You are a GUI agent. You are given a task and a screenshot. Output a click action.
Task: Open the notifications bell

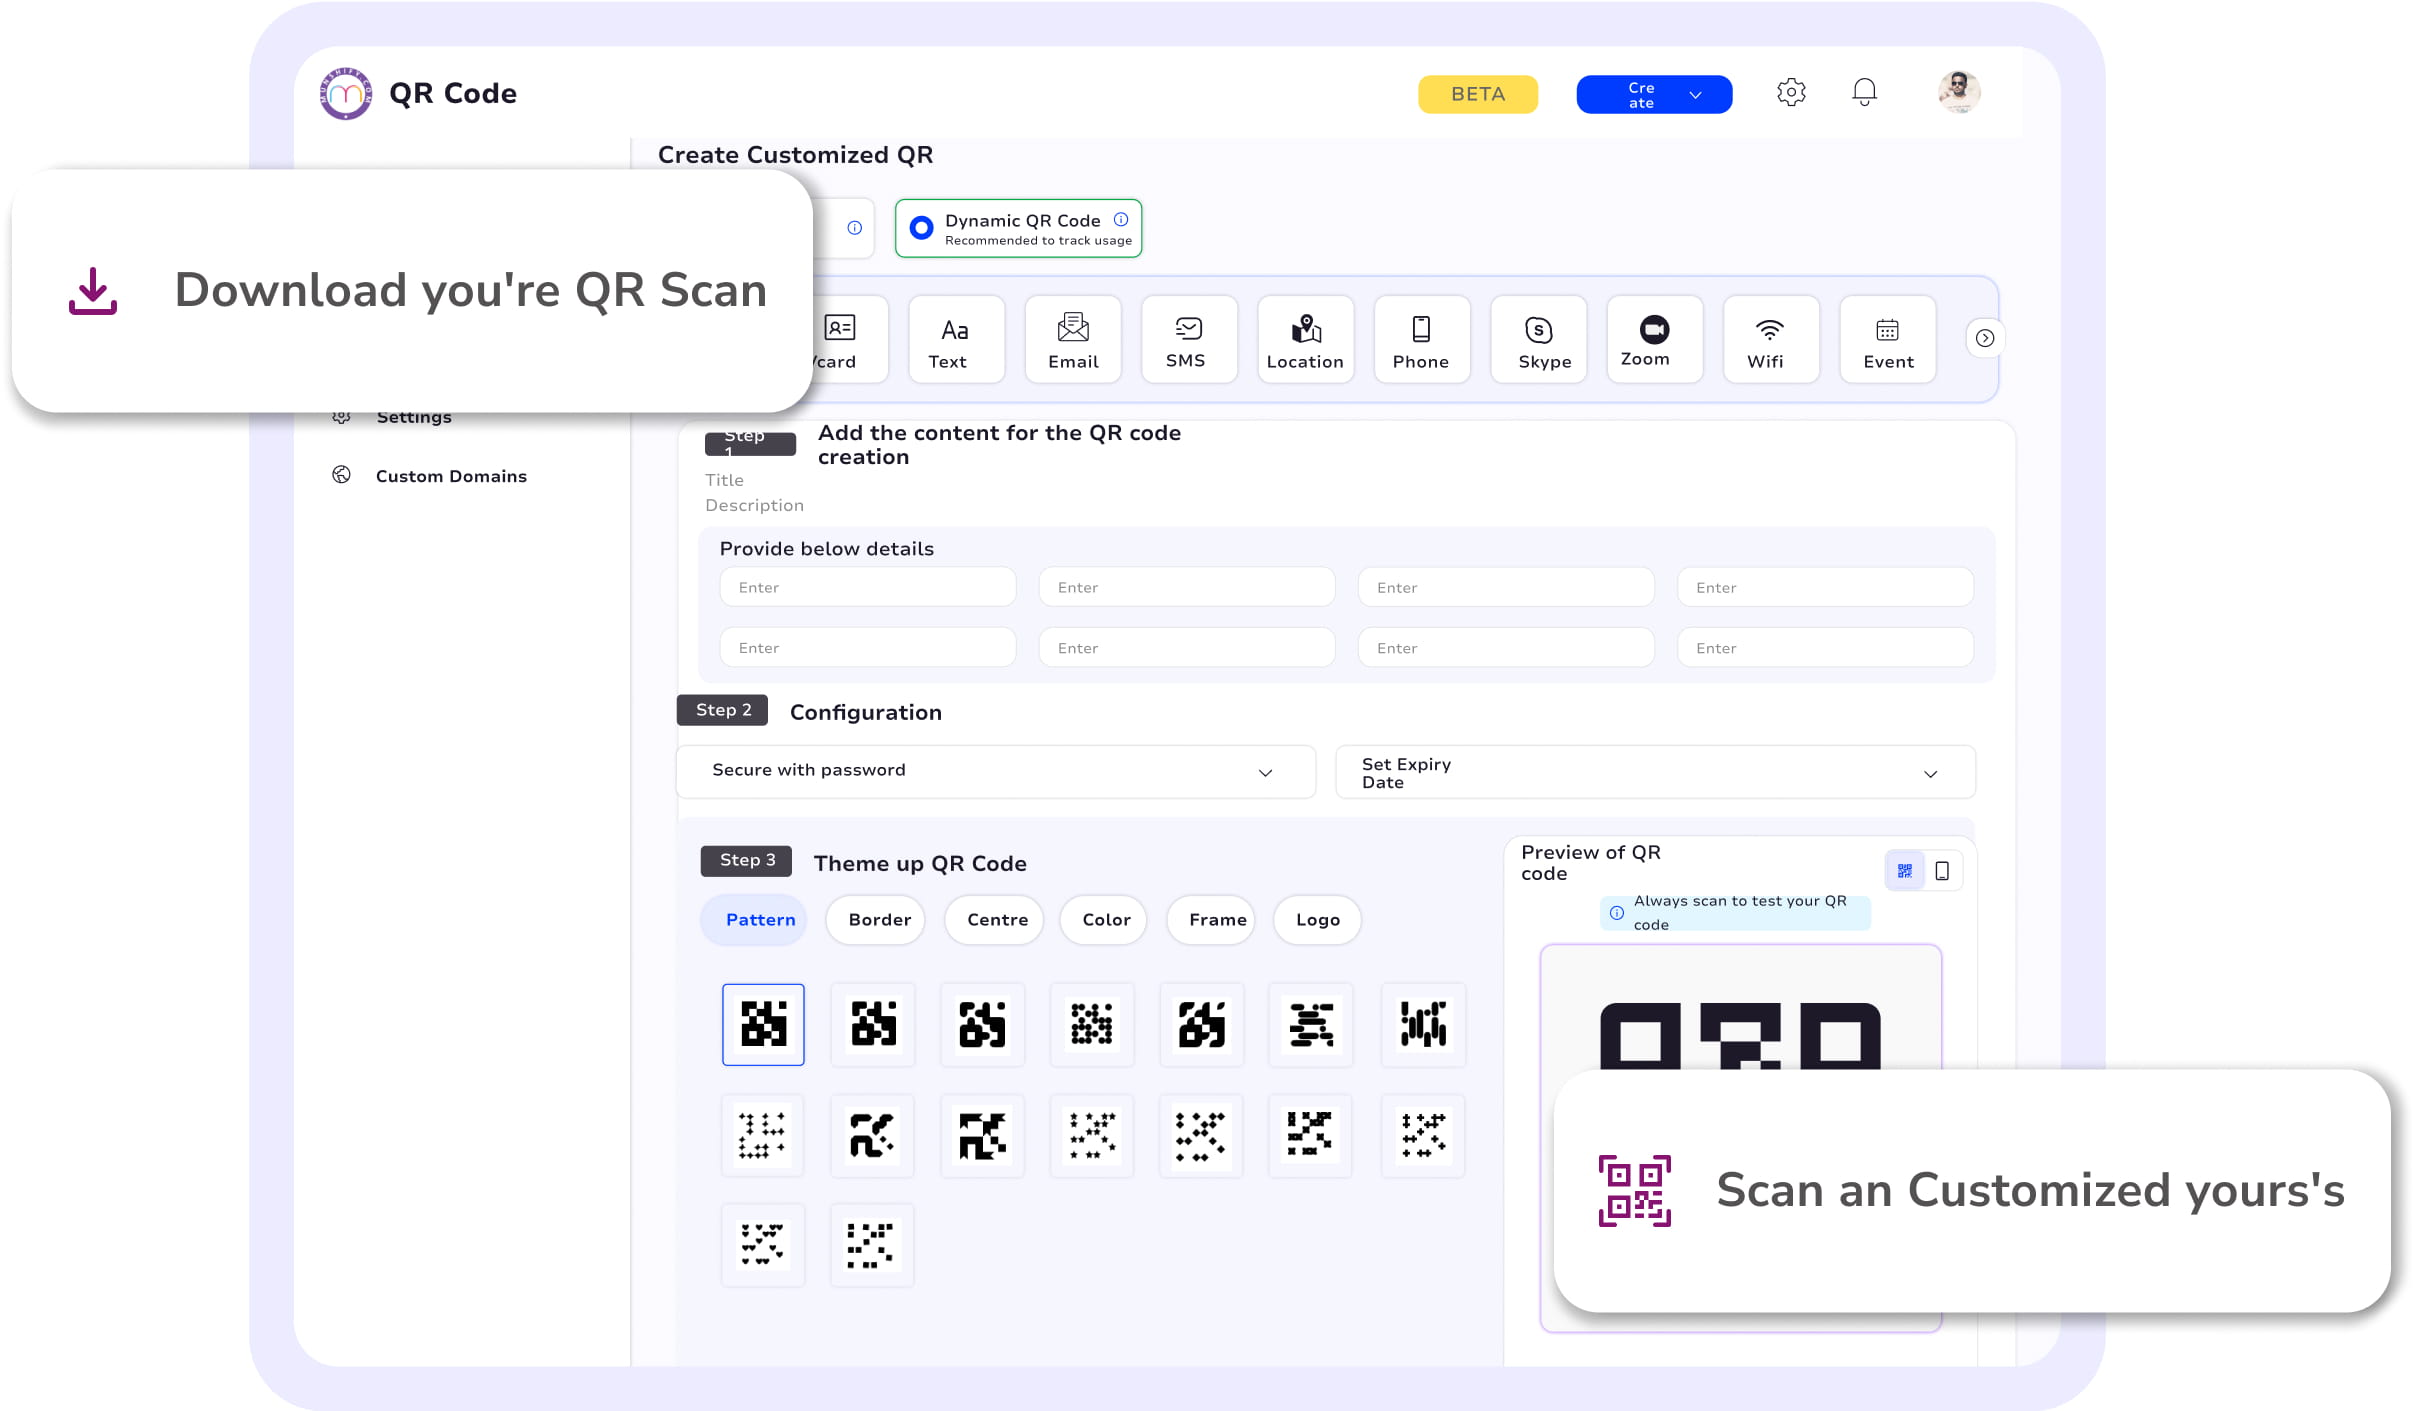(1864, 93)
